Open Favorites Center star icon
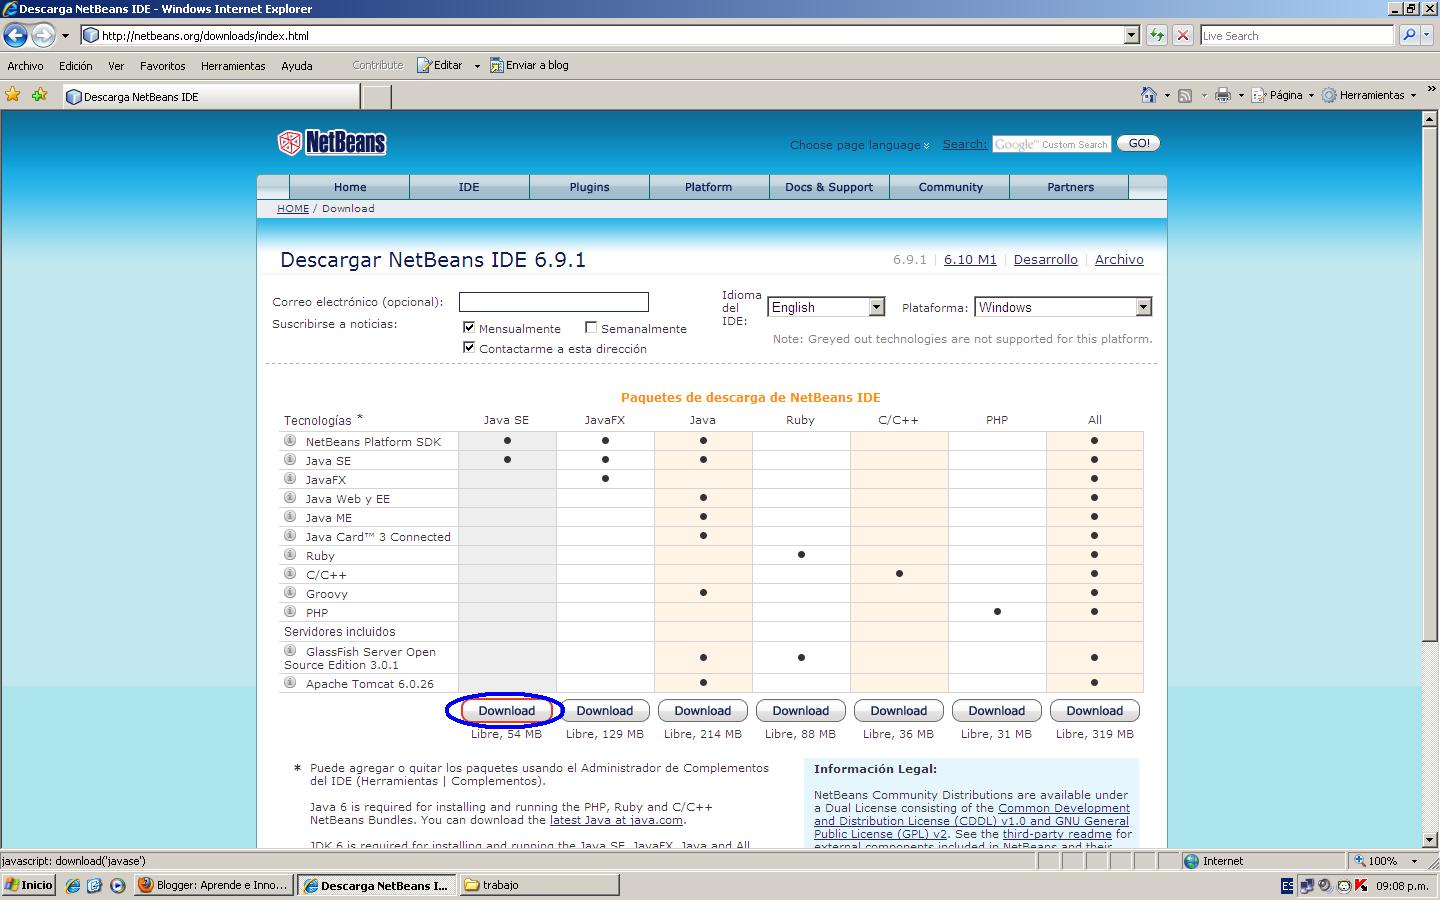 [13, 94]
